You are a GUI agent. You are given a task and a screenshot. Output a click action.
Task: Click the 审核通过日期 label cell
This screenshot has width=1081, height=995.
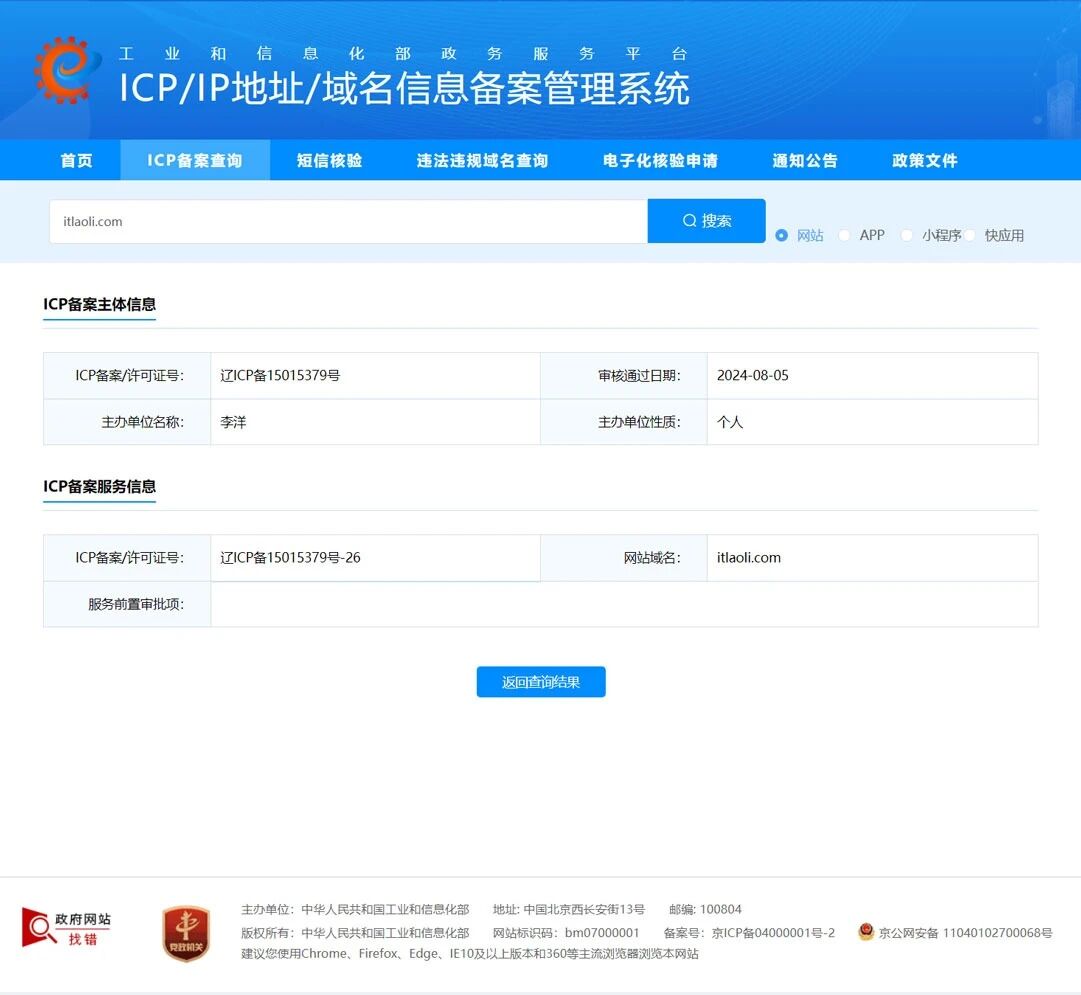pyautogui.click(x=624, y=376)
